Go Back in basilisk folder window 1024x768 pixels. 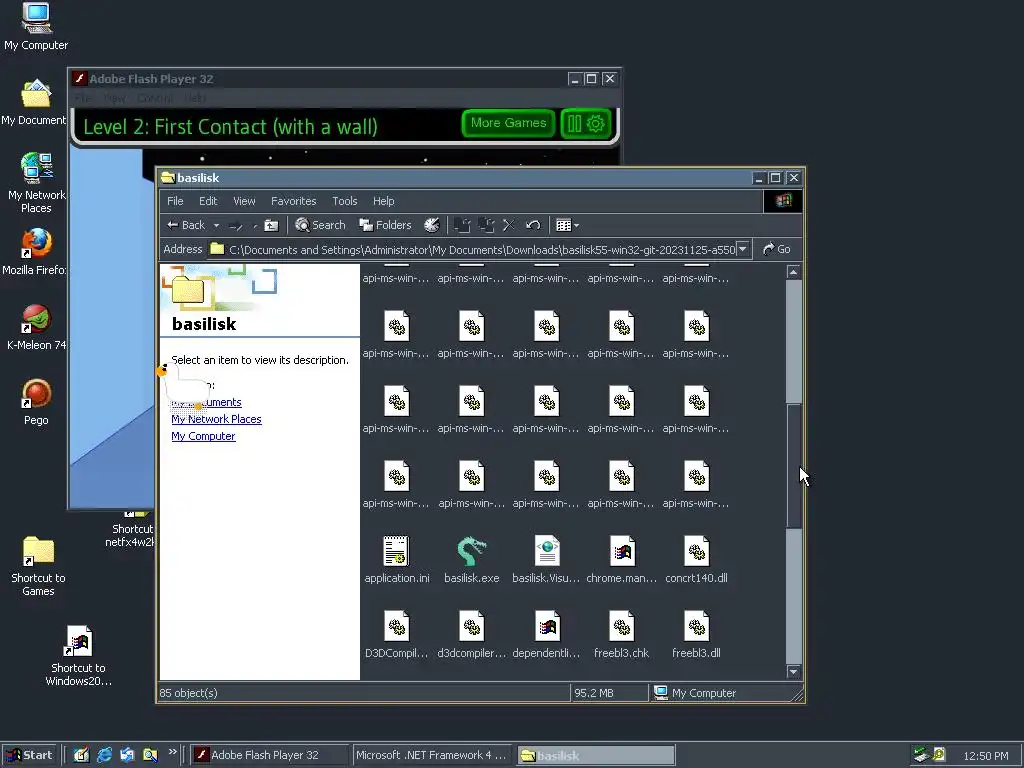coord(185,225)
